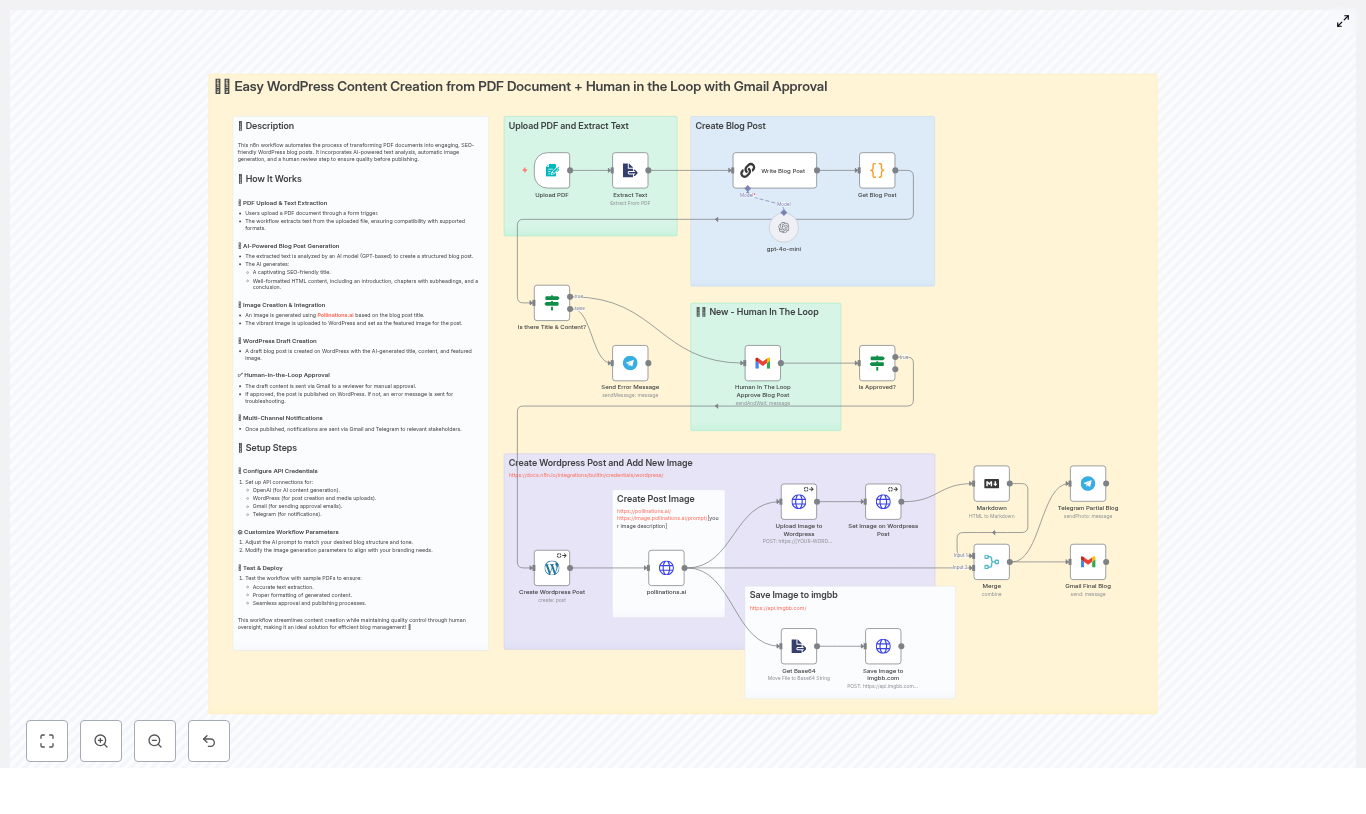Click the Upload PDF form trigger node
The height and width of the screenshot is (814, 1366).
(551, 171)
